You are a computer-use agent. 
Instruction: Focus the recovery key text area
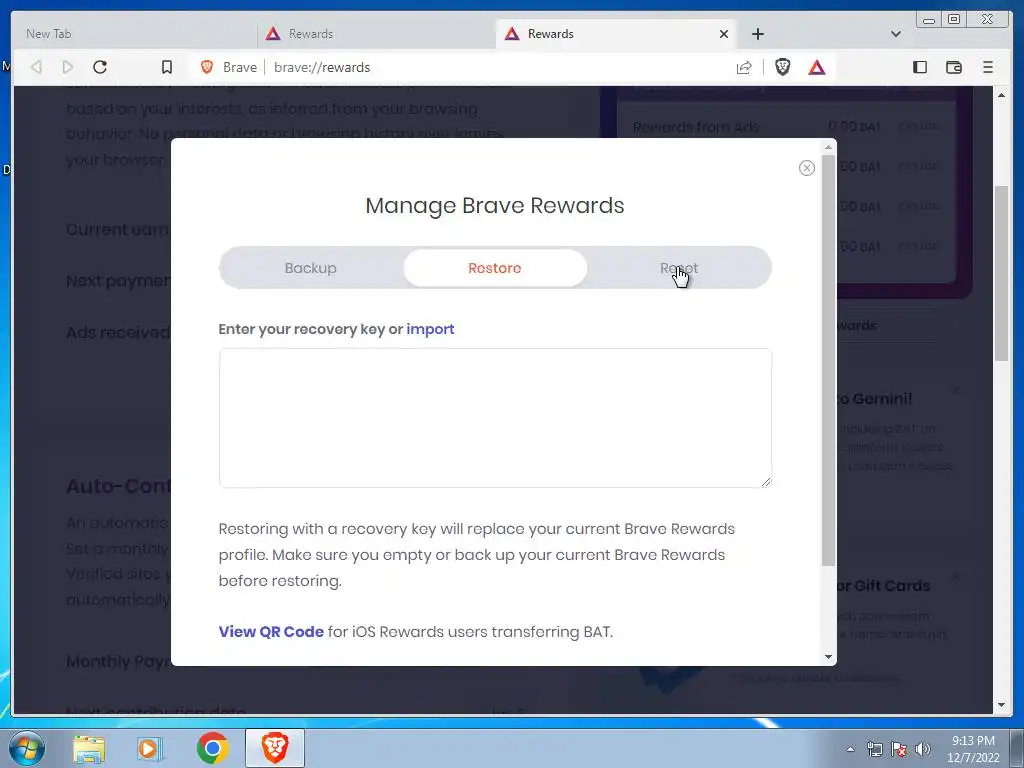click(495, 418)
